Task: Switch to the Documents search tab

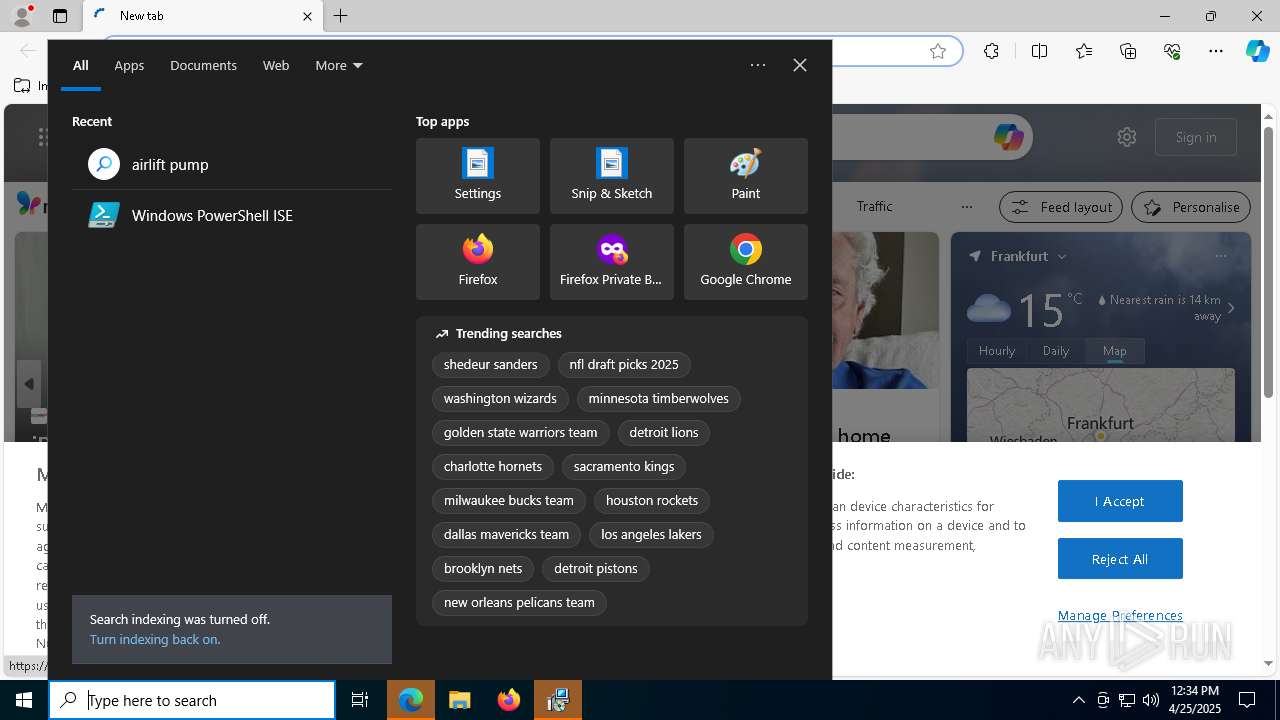Action: 203,65
